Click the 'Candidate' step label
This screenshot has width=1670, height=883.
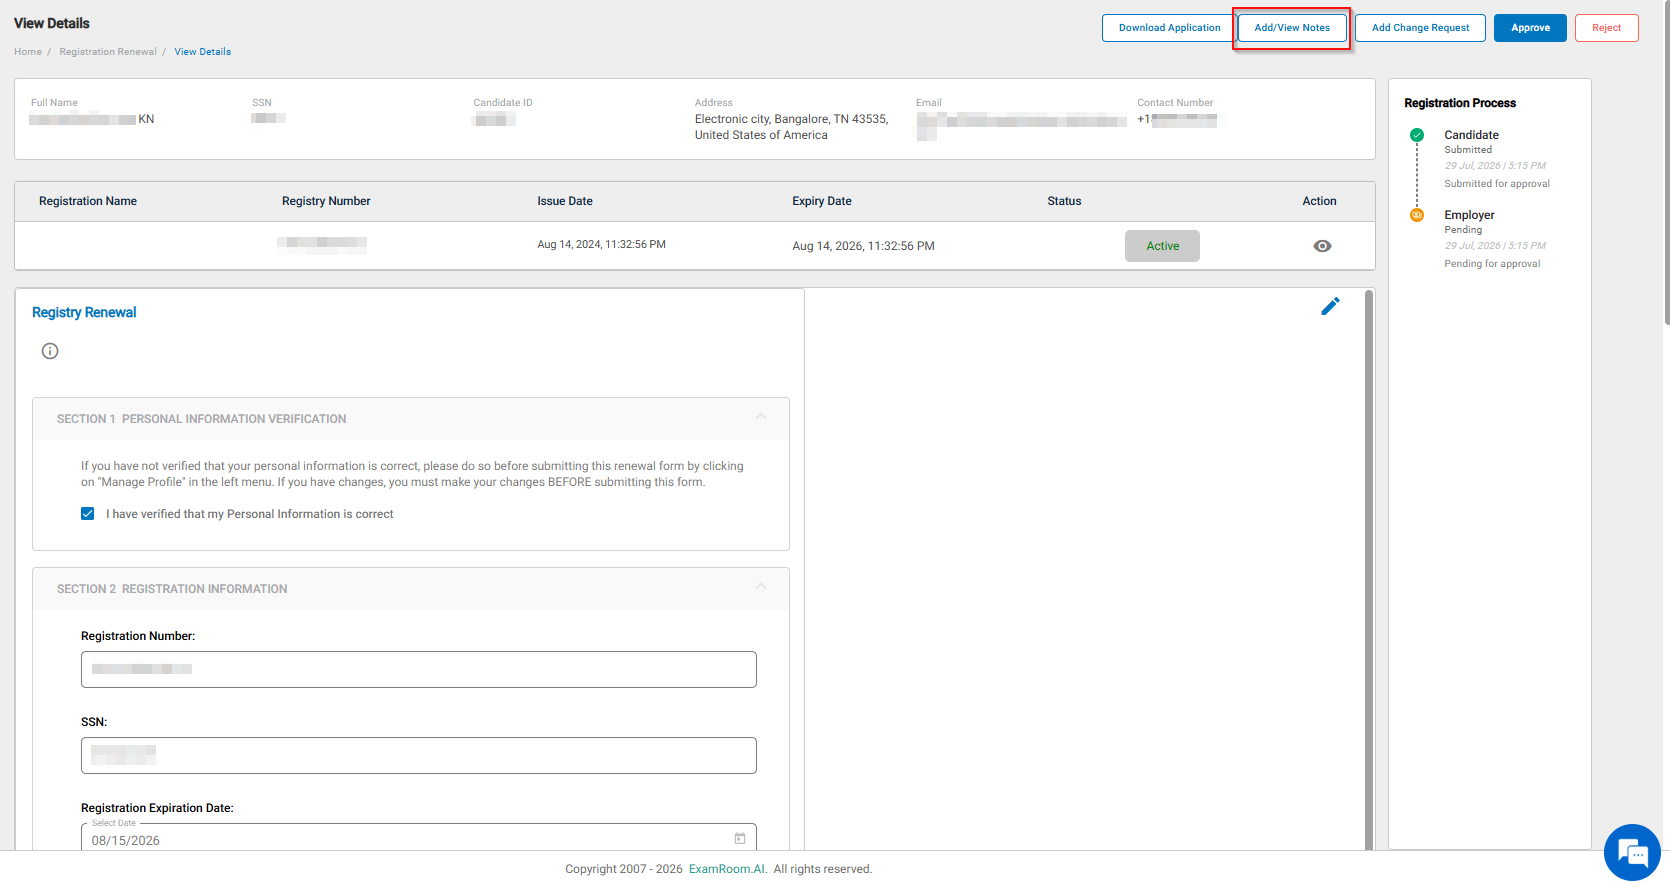(x=1471, y=135)
